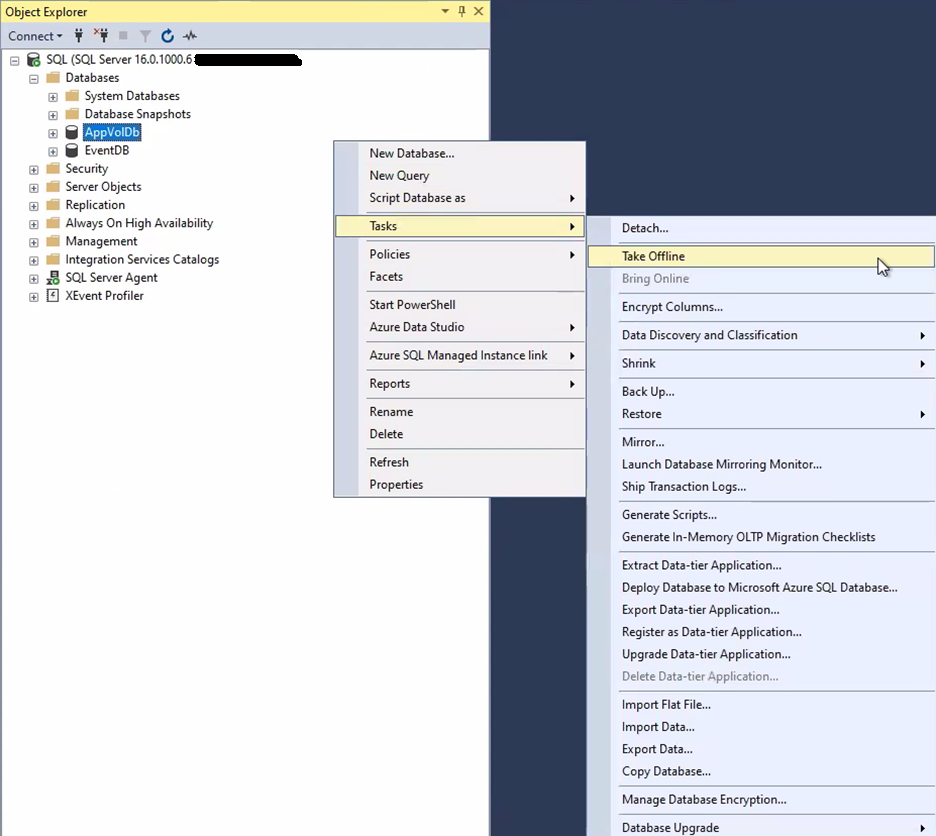
Task: Click the Refresh icon in Object Explorer toolbar
Action: pos(167,36)
